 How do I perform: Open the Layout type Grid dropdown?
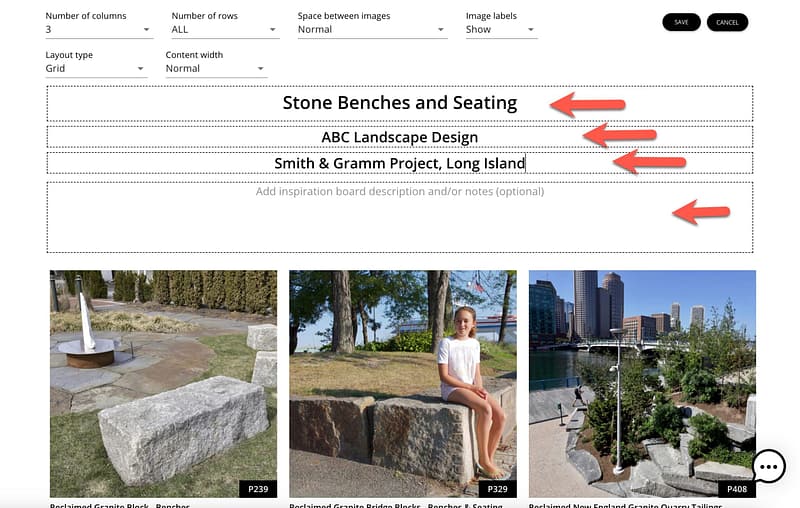coord(96,69)
